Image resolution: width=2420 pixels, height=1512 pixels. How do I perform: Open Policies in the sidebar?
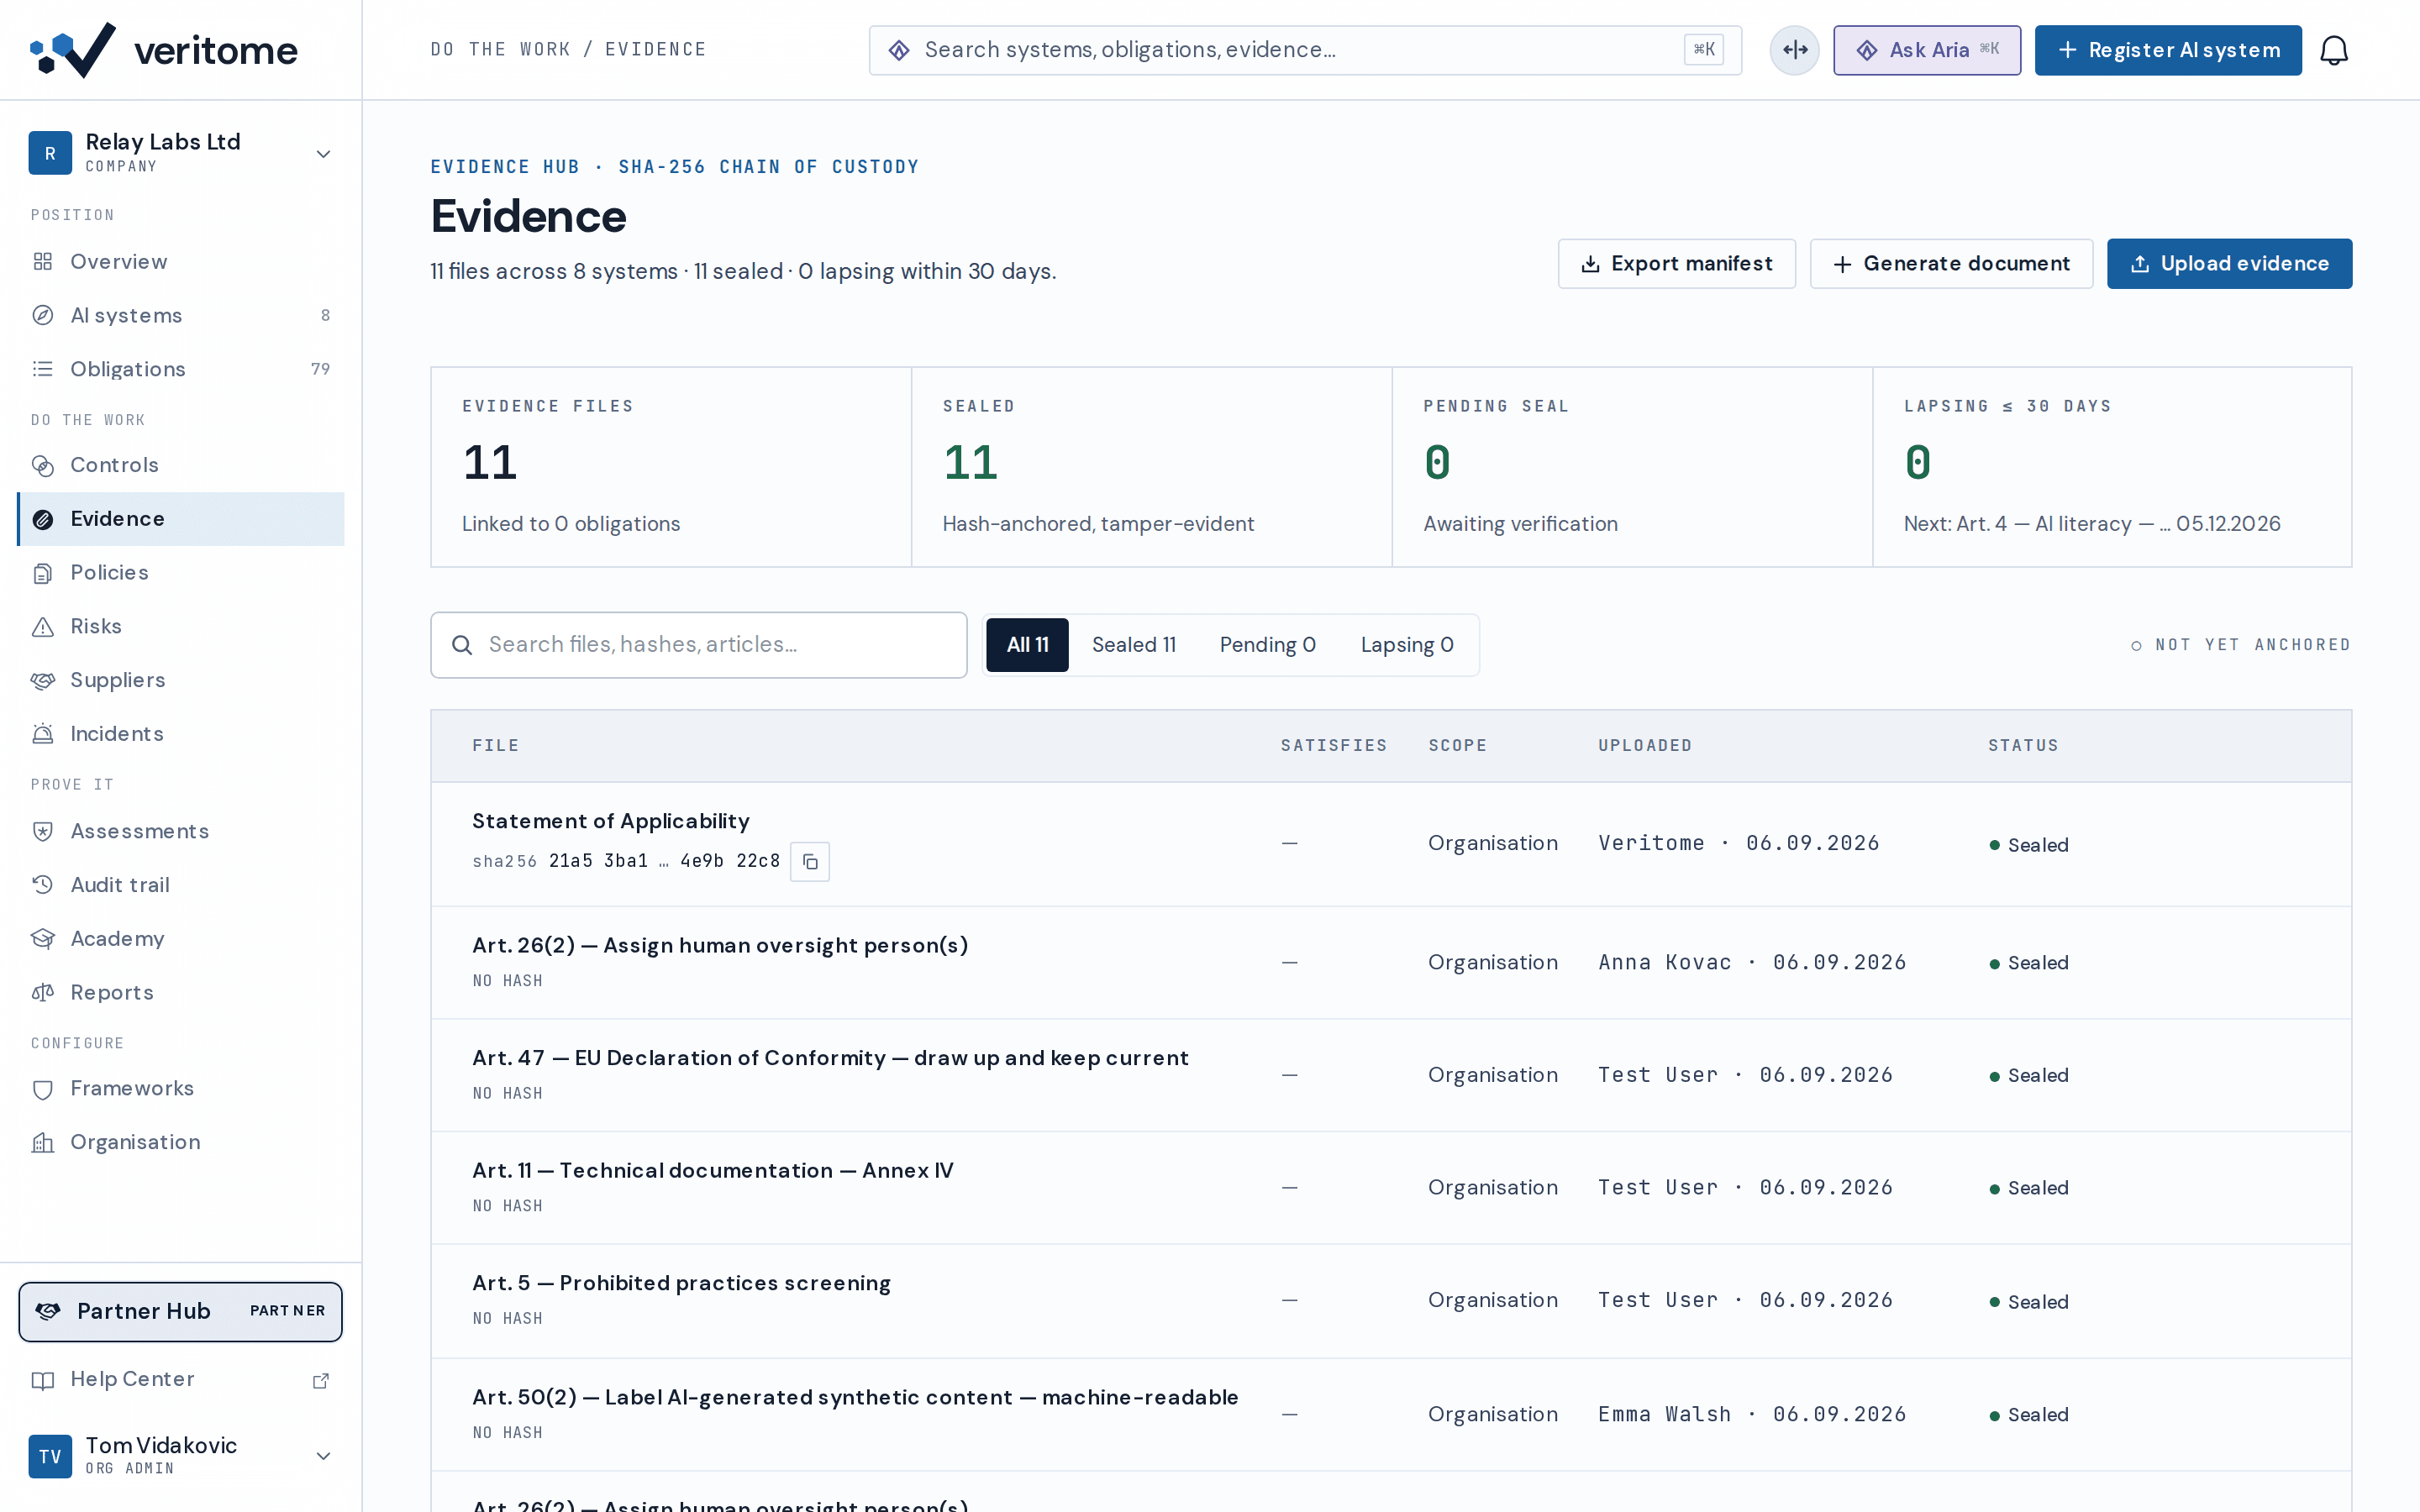point(181,572)
